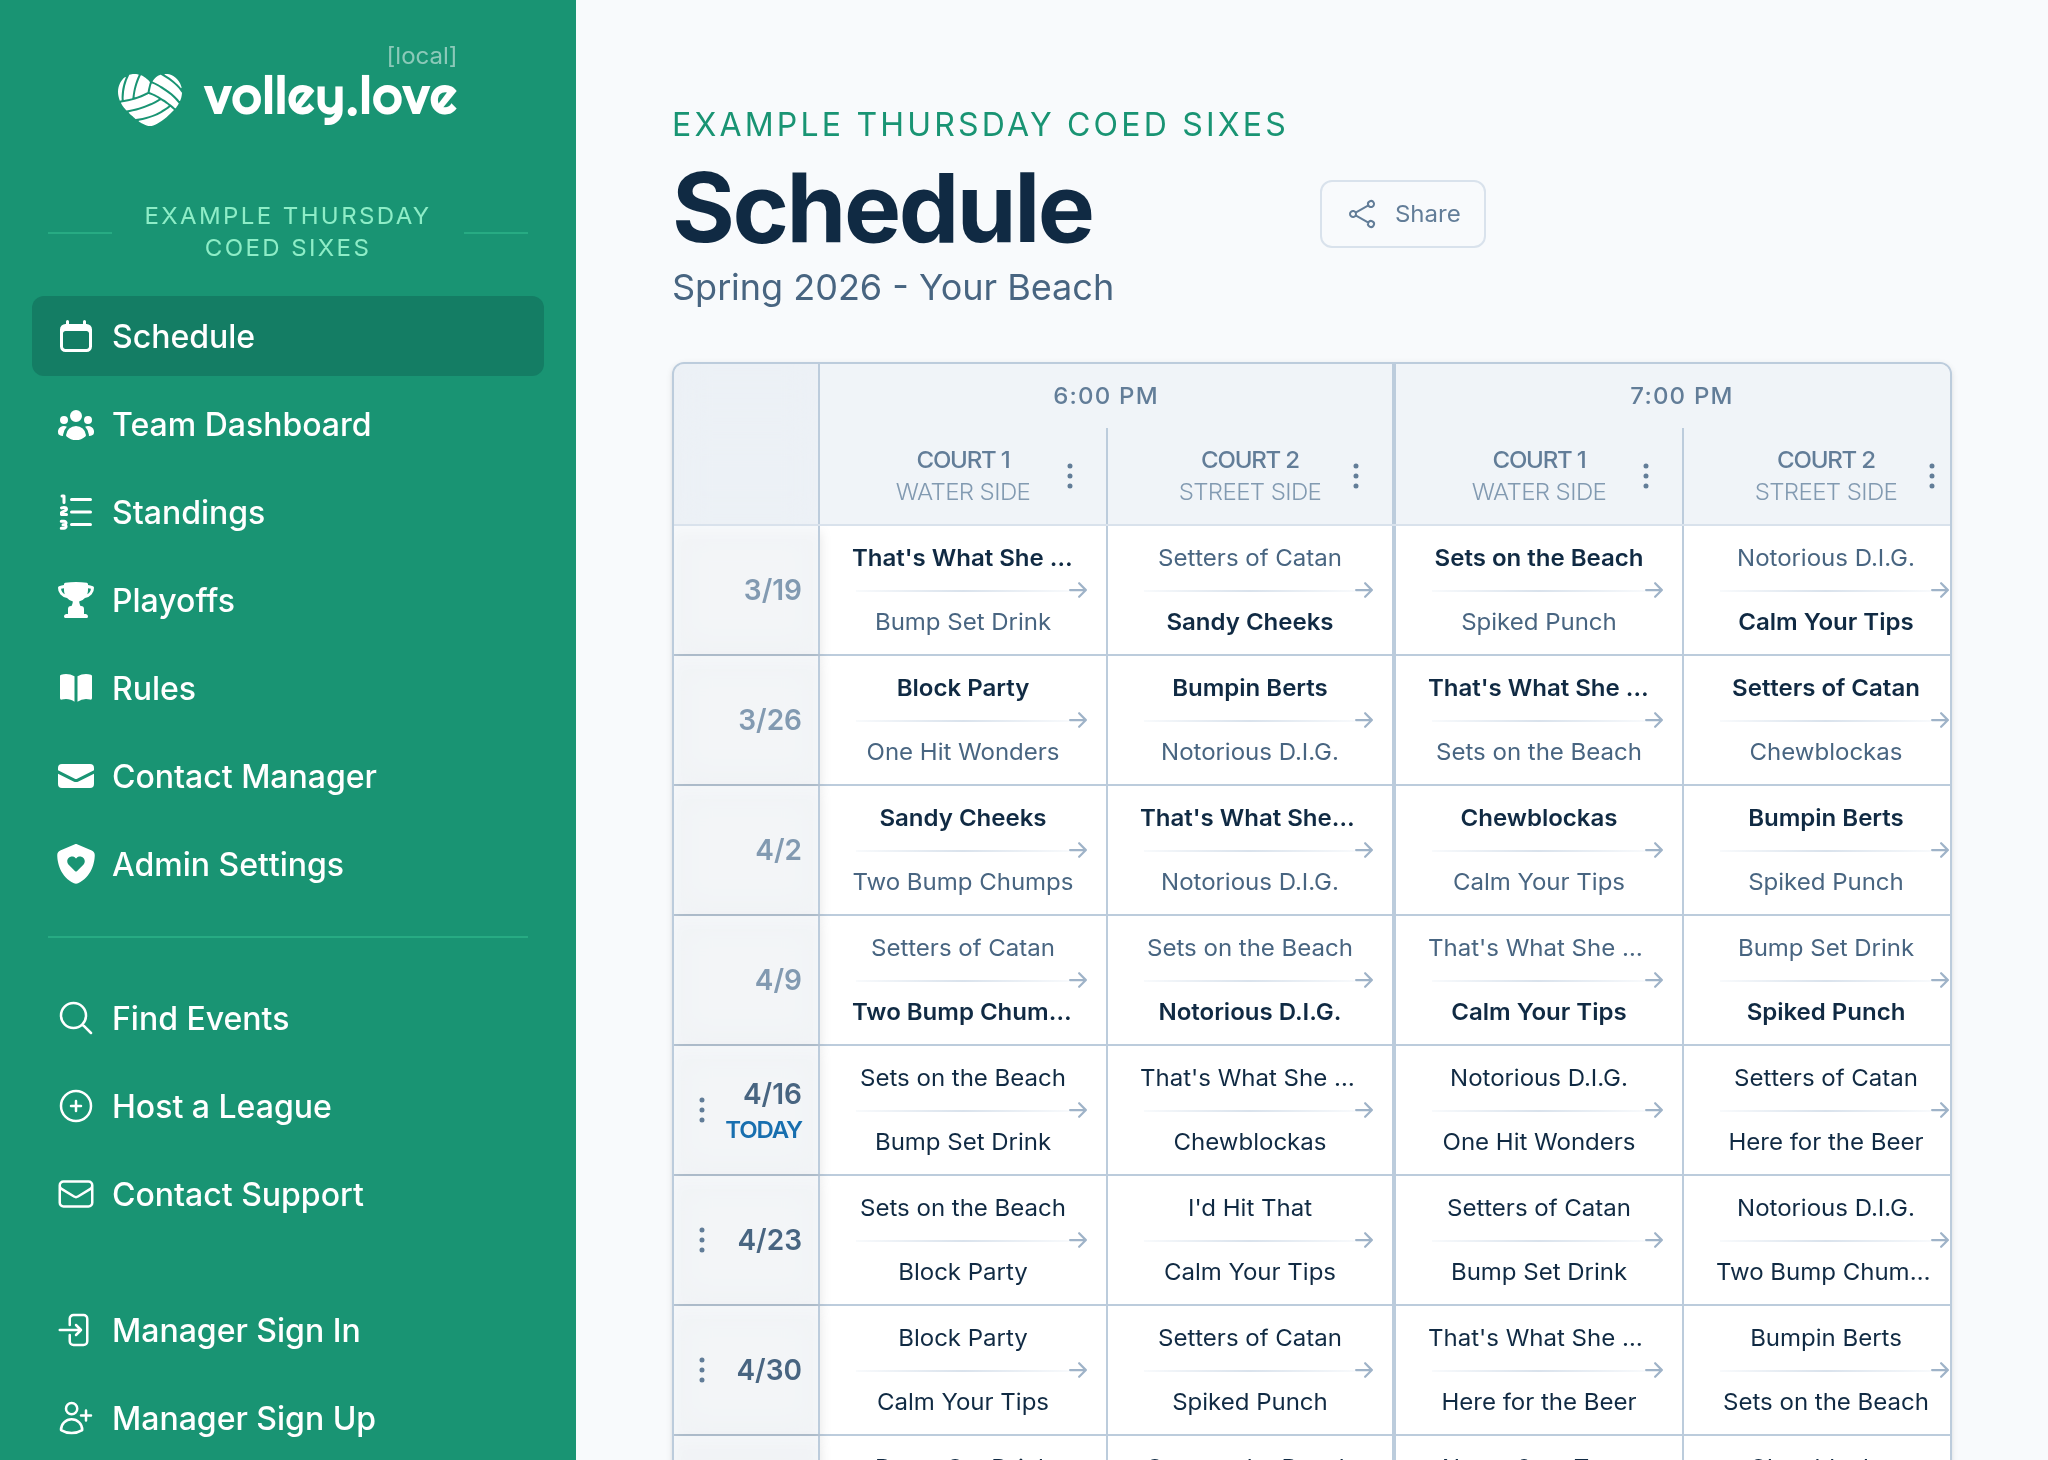The image size is (2048, 1460).
Task: Click the Playoffs trophy icon
Action: (x=76, y=600)
